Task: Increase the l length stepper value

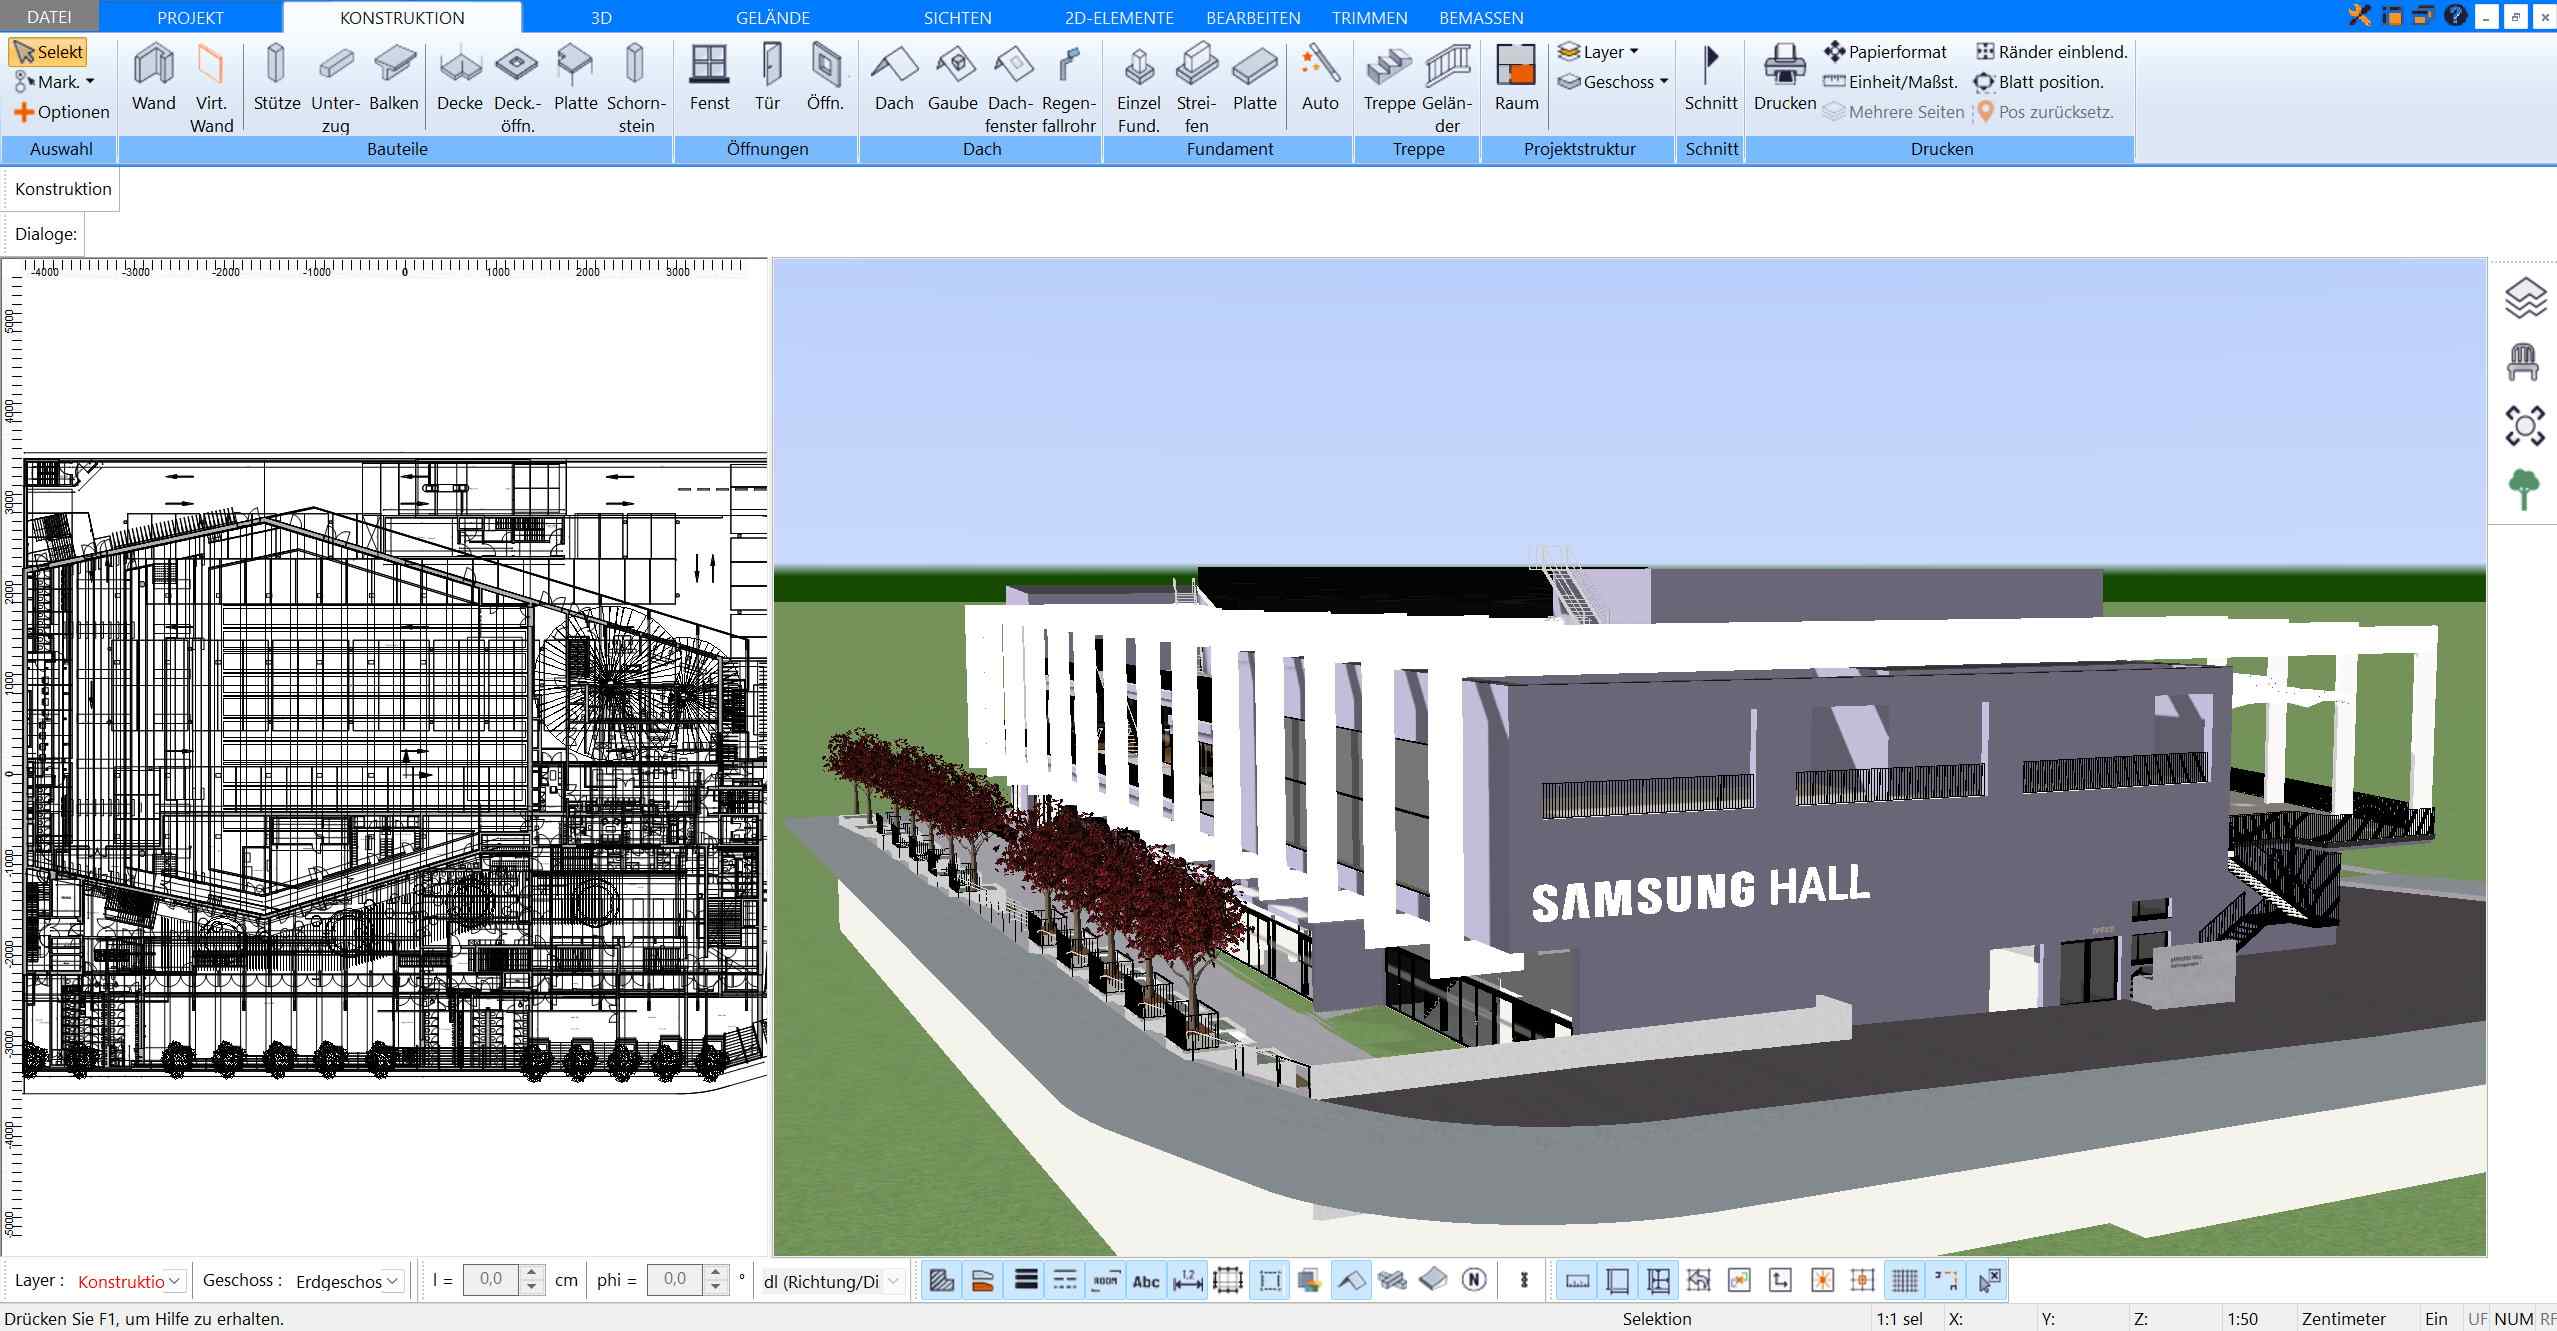Action: (x=532, y=1273)
